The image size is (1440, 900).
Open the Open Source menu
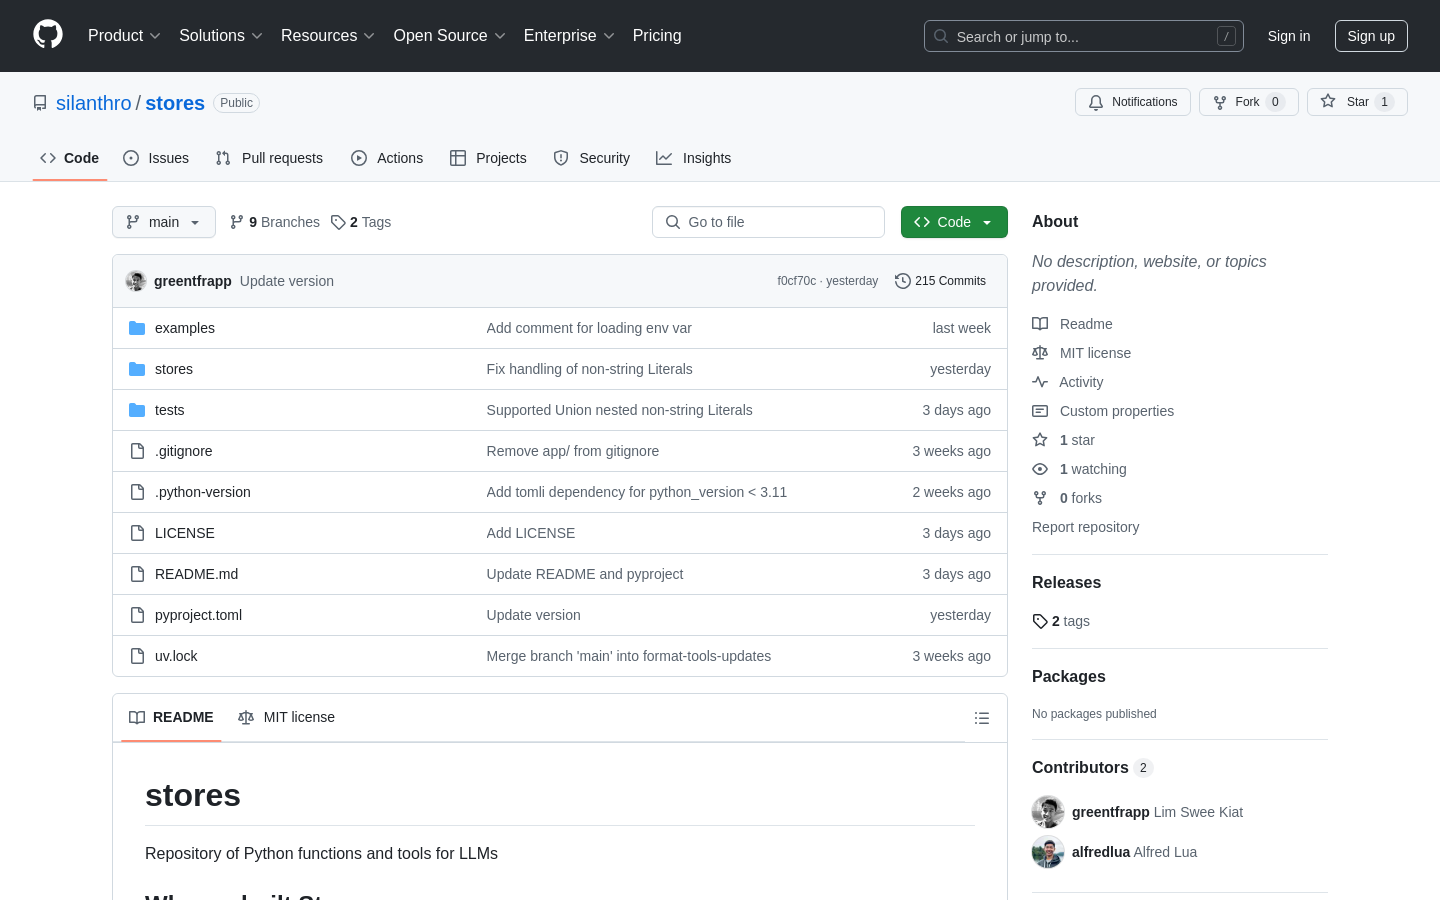[x=449, y=36]
